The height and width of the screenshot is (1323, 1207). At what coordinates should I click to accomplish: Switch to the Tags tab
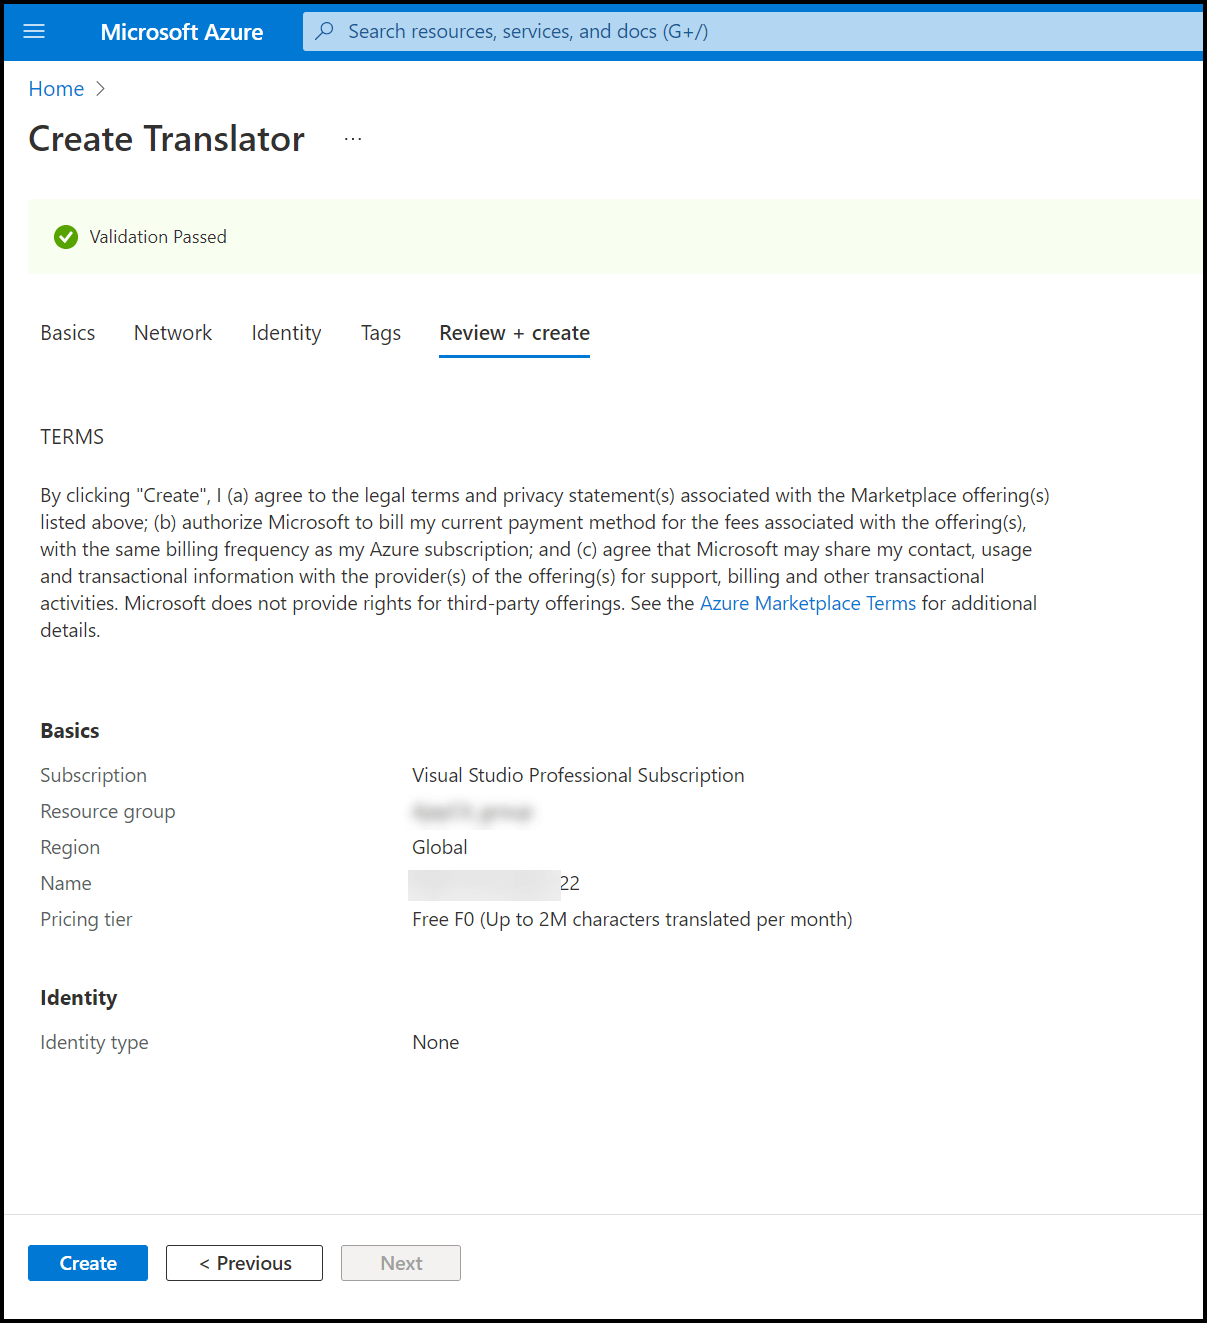tap(381, 333)
